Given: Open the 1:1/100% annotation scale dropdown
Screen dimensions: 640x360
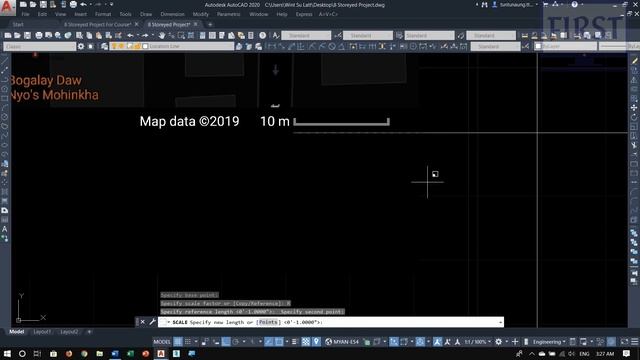Looking at the screenshot, I should click(478, 342).
